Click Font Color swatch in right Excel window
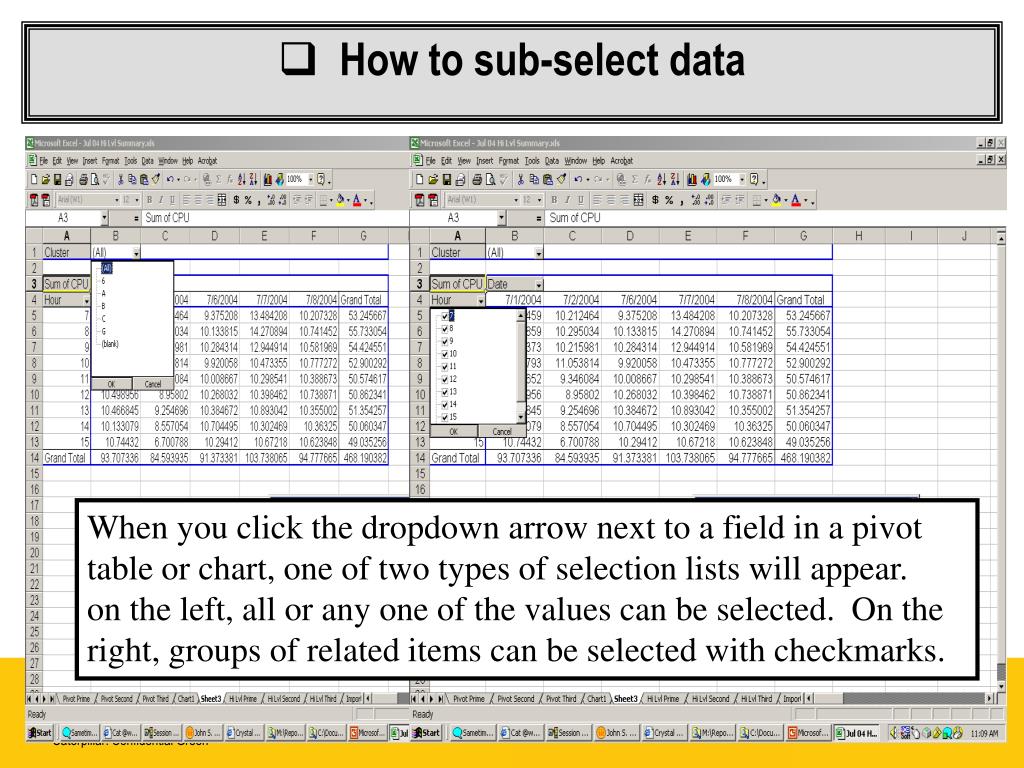Screen dimensions: 1024x768 point(796,200)
